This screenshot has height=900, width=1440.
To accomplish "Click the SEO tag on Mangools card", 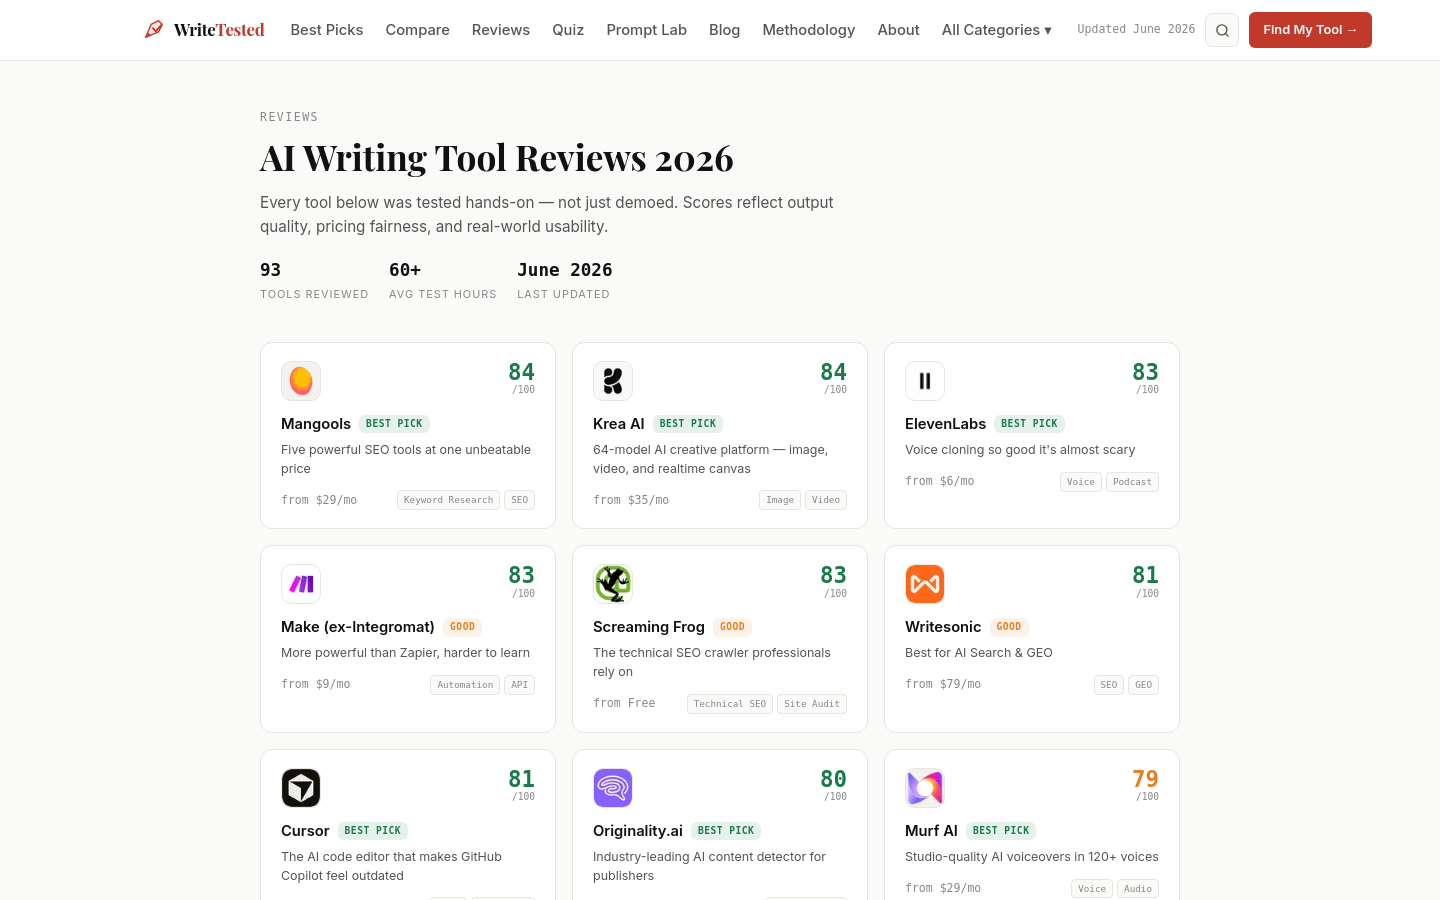I will tap(520, 500).
